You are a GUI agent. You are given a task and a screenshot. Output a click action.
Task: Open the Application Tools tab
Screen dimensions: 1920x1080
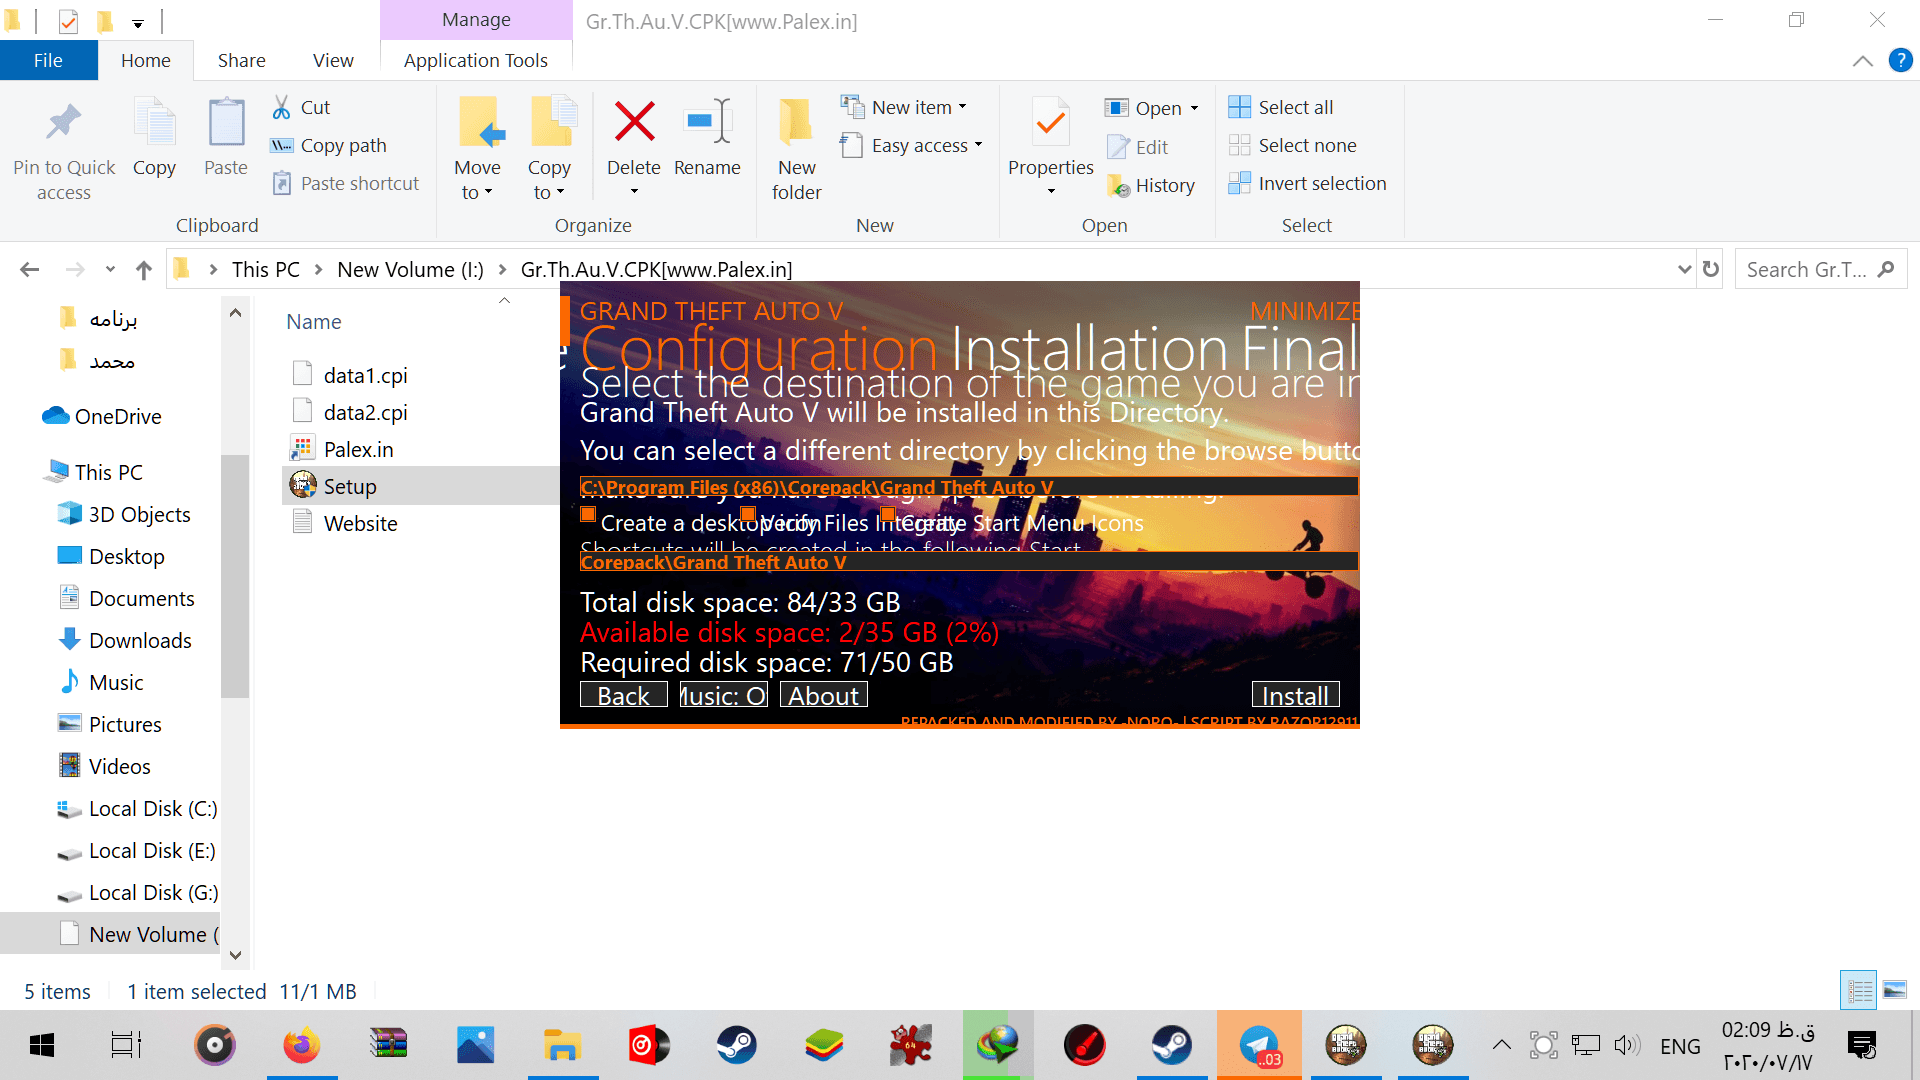tap(476, 60)
